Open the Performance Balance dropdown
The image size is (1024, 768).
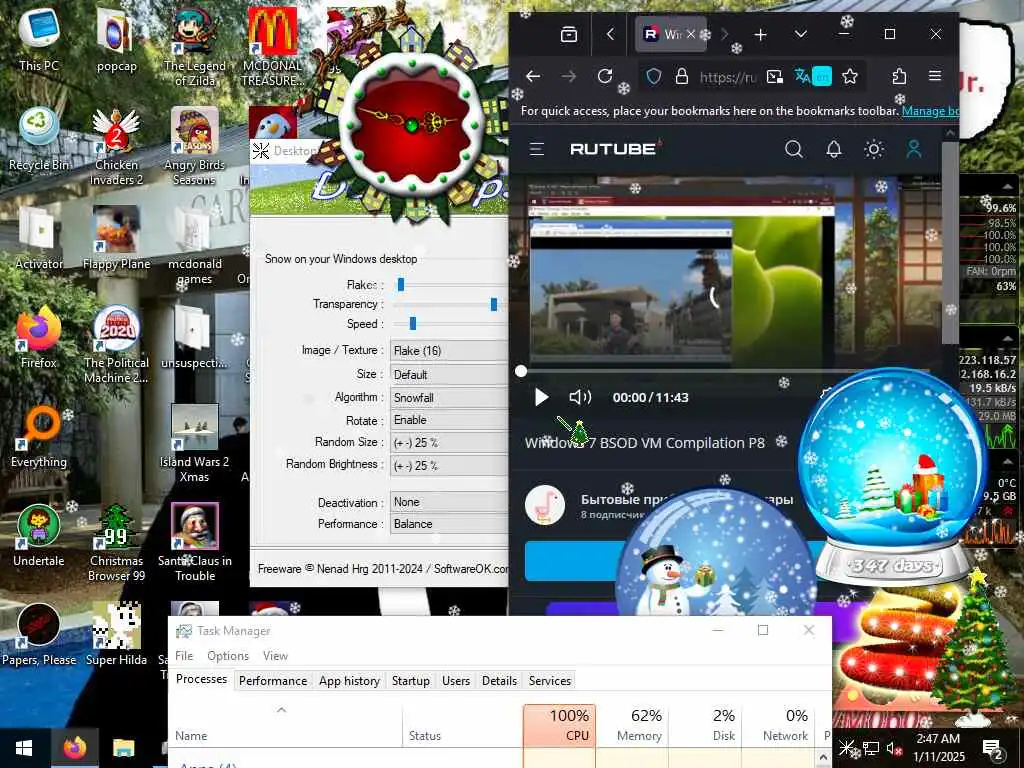coord(449,524)
